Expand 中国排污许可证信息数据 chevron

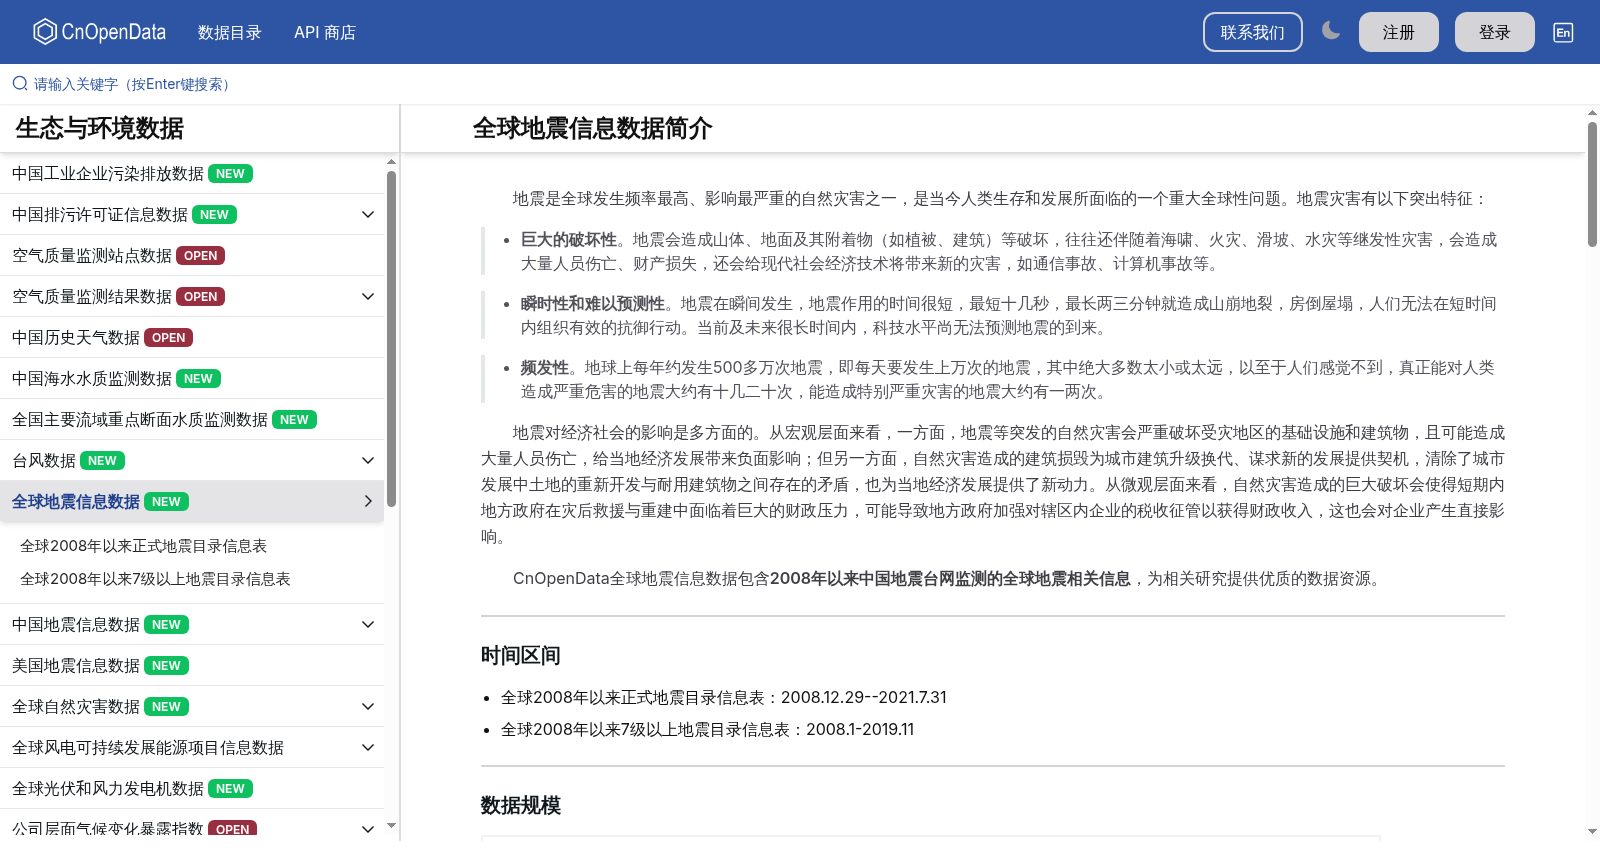368,215
